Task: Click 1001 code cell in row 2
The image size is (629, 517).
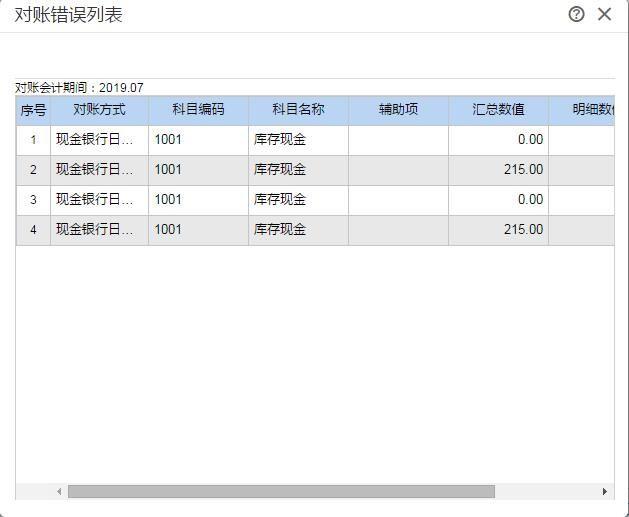Action: (199, 170)
